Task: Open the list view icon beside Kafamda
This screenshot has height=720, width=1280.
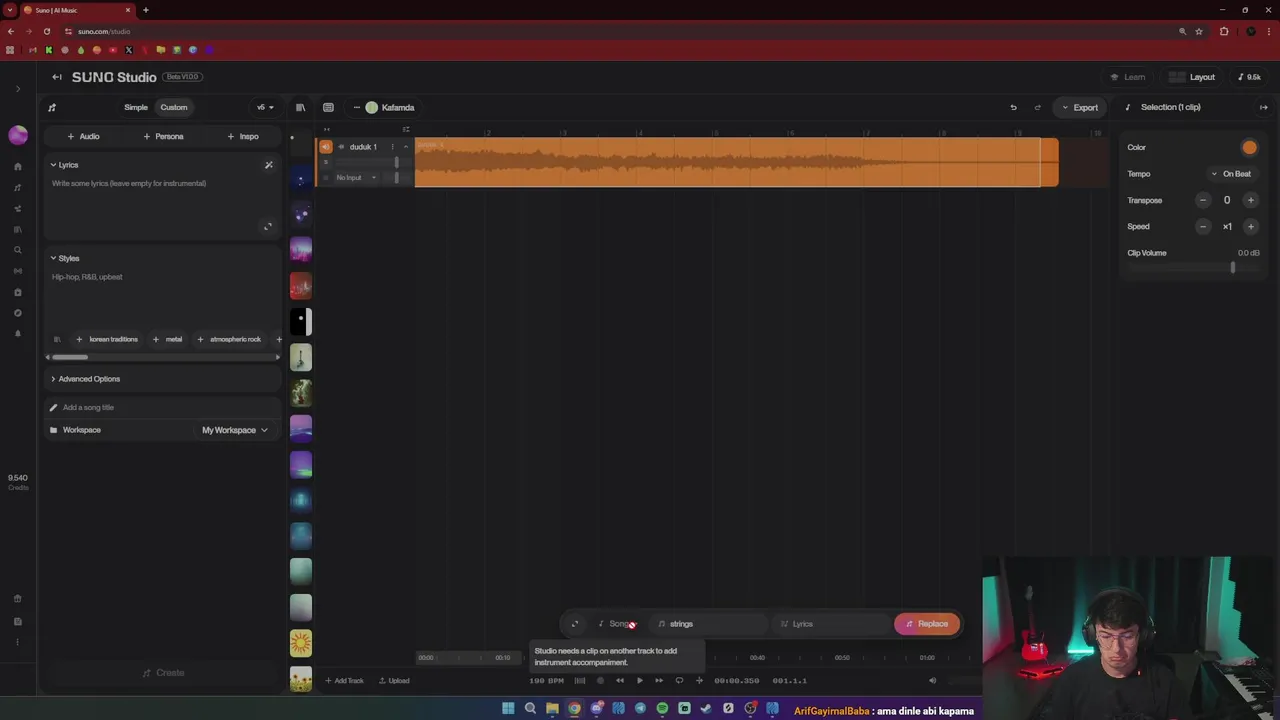Action: pos(328,107)
